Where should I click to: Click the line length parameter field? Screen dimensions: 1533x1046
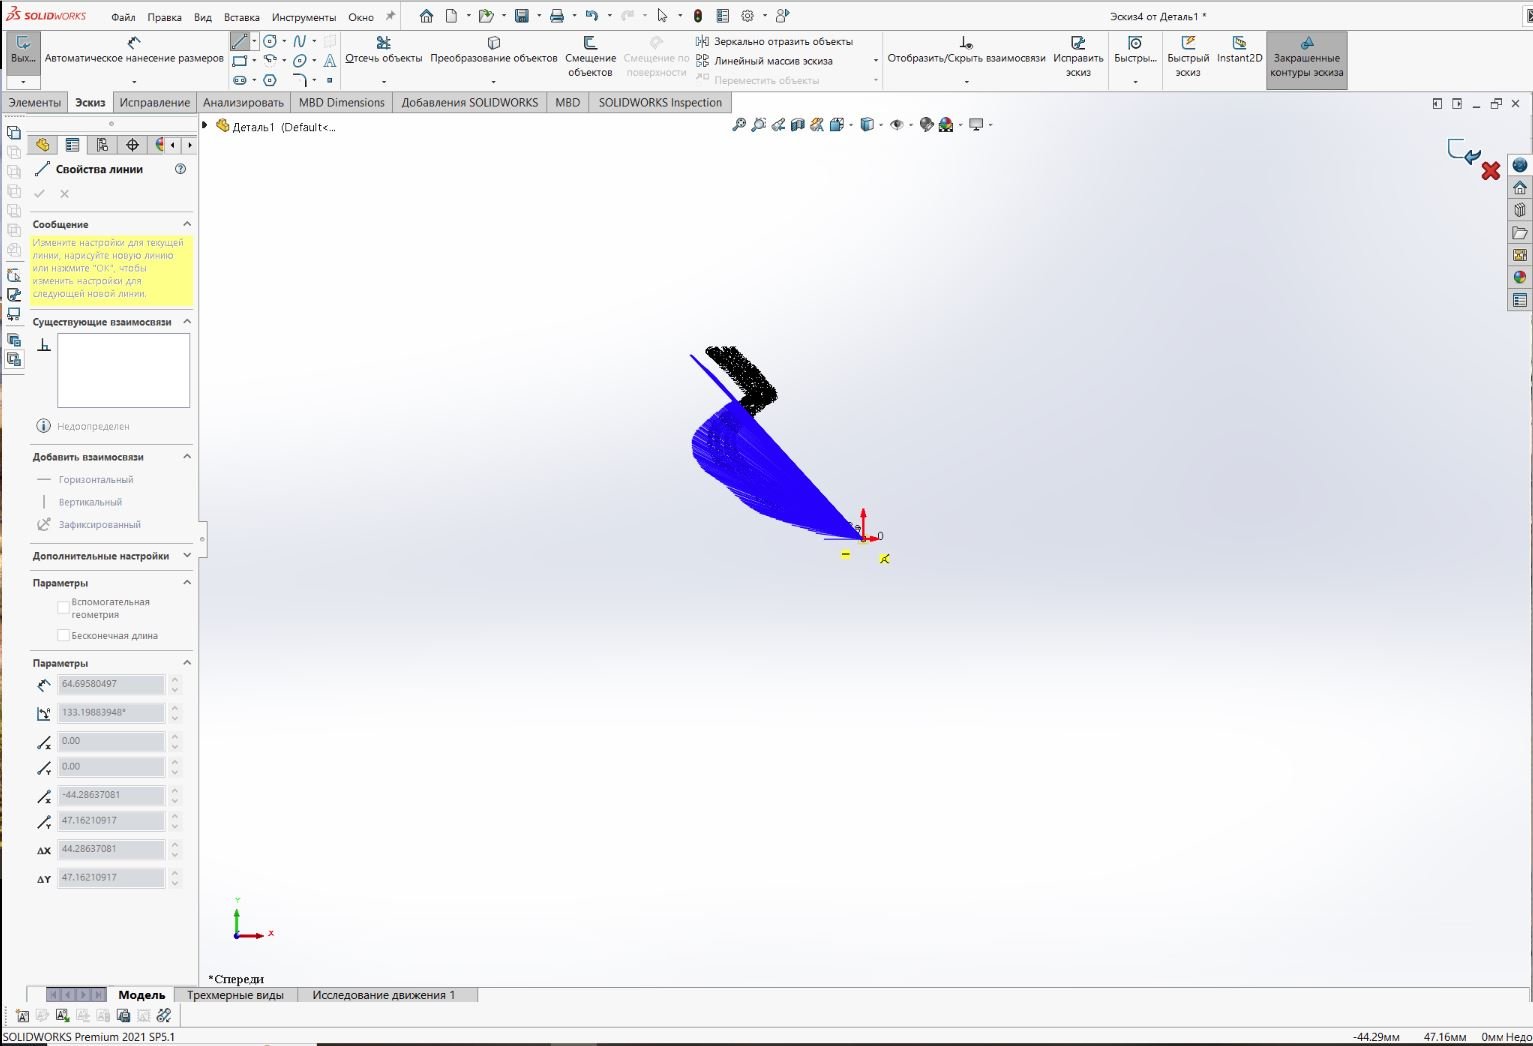[110, 684]
